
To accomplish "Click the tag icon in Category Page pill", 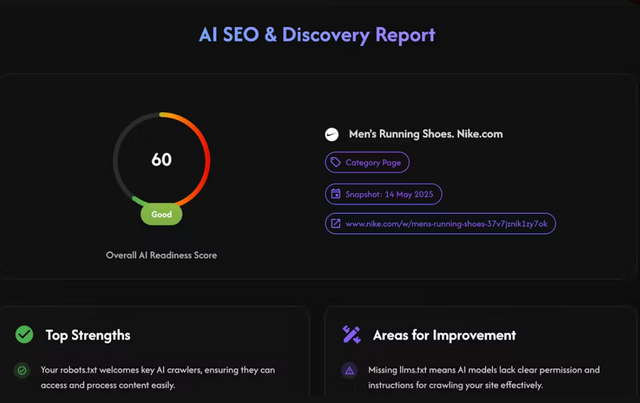I will point(336,162).
